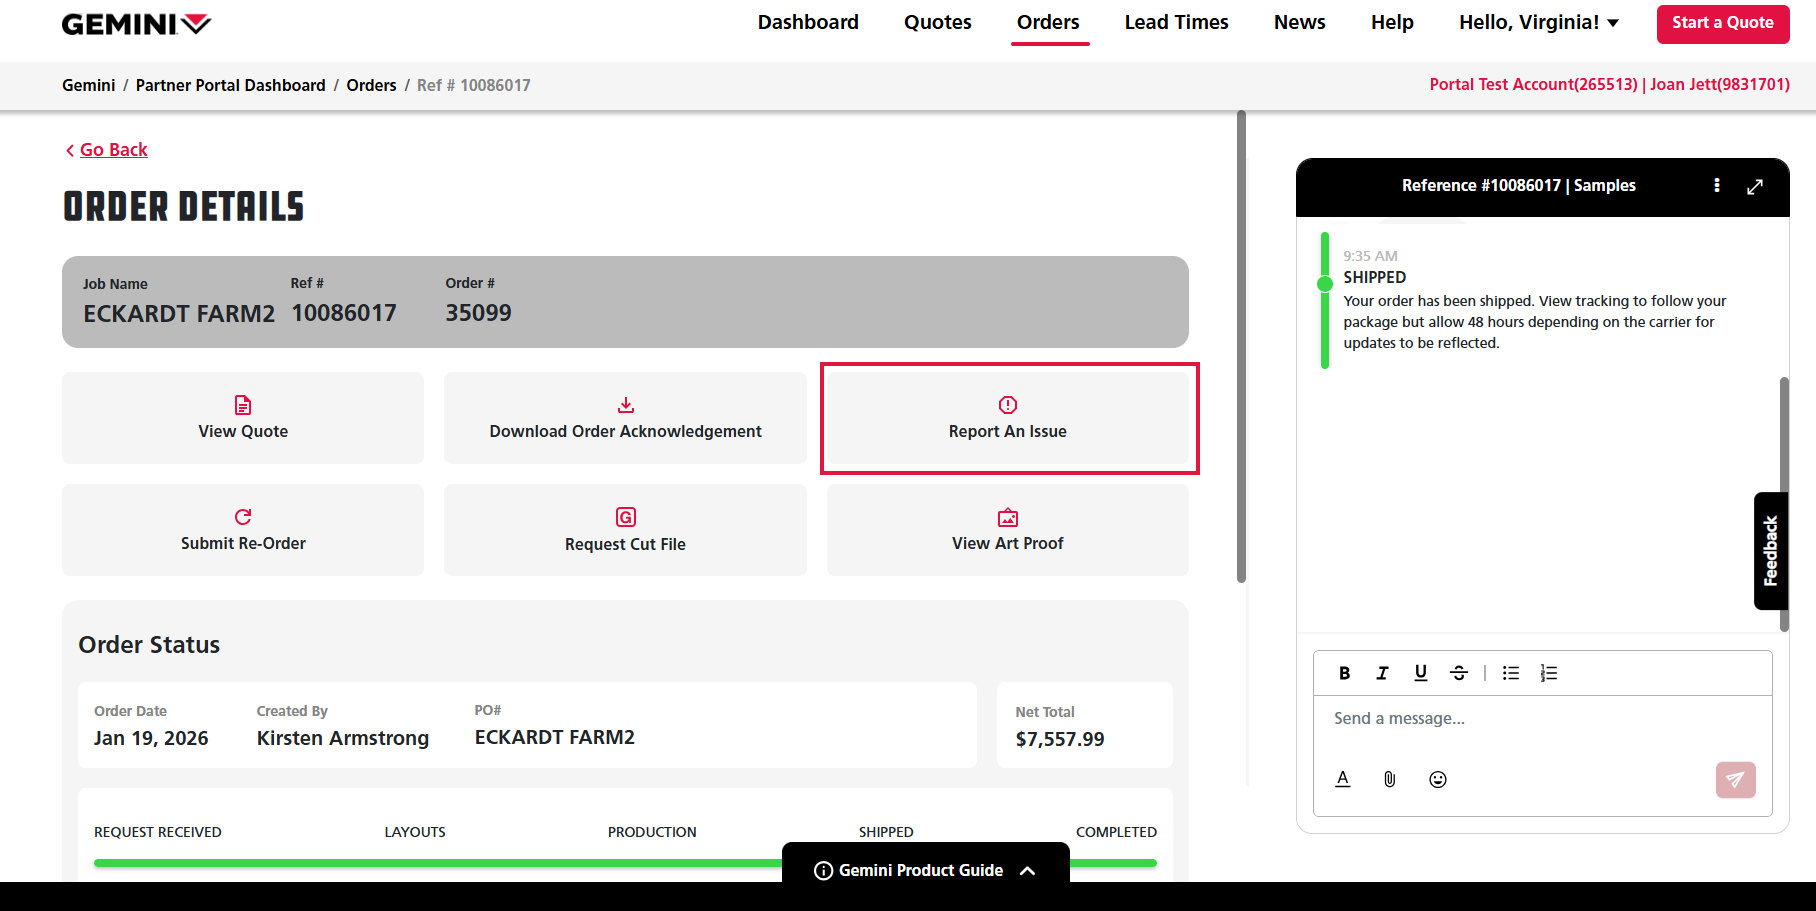Open the Lead Times page

coord(1176,23)
